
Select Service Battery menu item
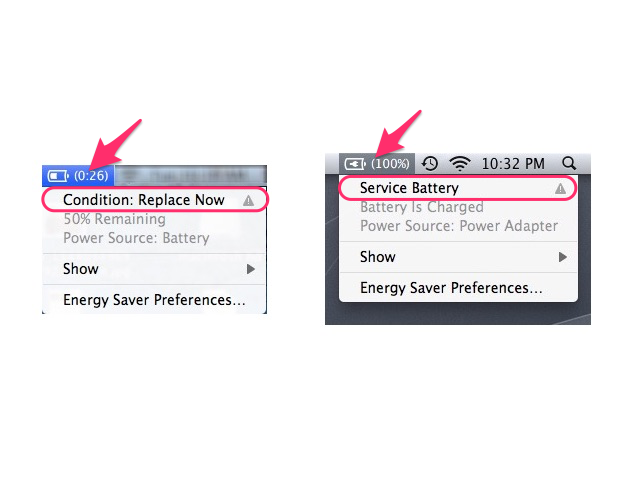pyautogui.click(x=458, y=188)
